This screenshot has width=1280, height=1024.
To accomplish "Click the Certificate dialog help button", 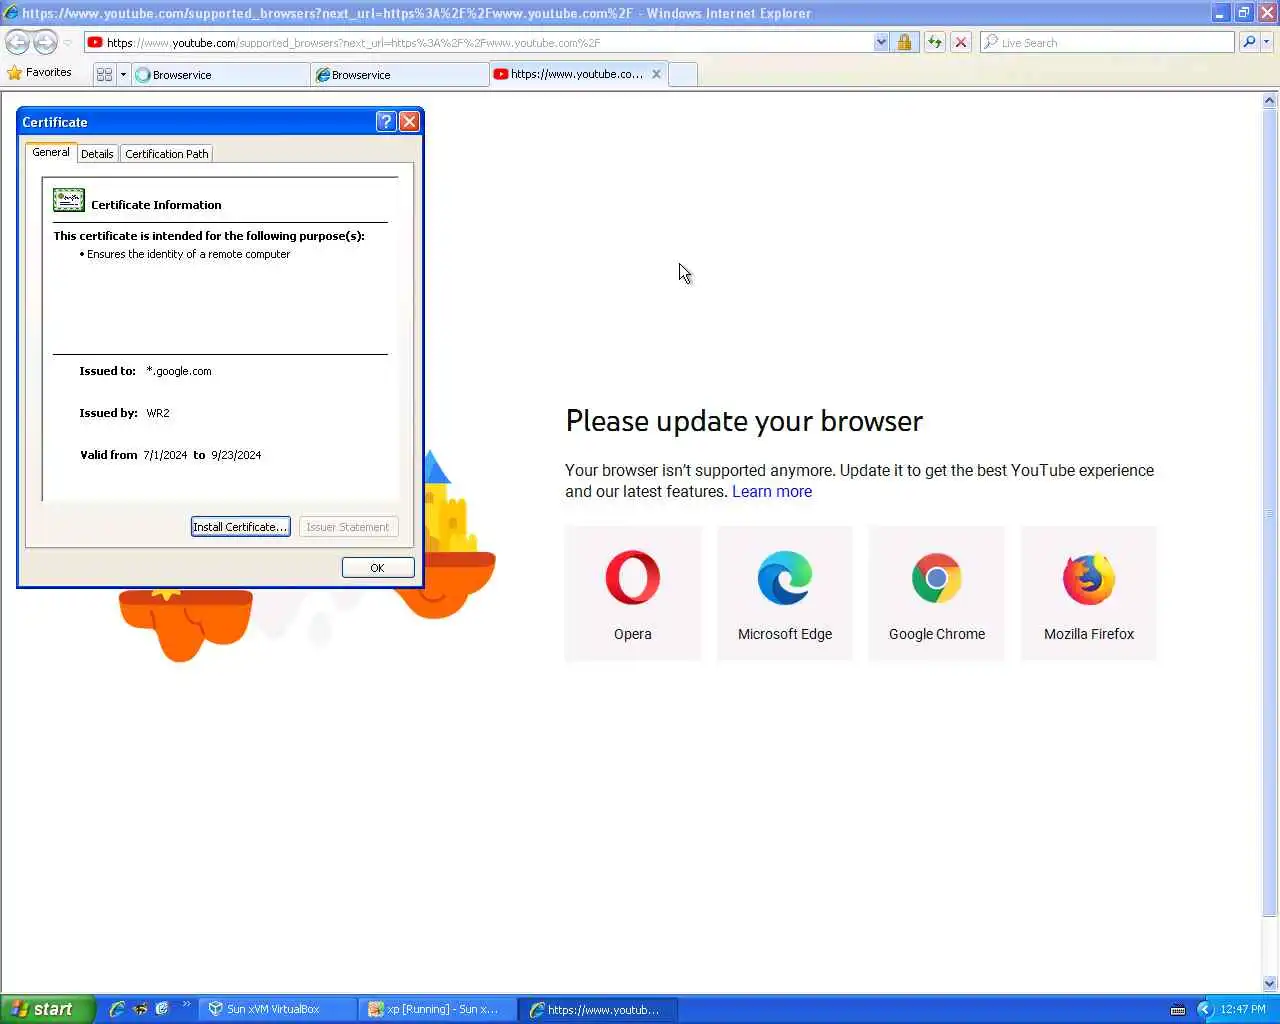I will [386, 121].
